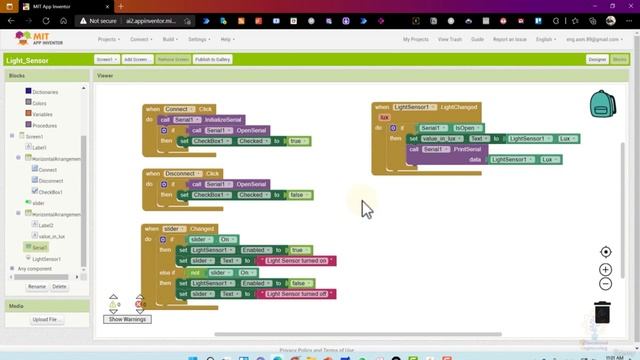Click Show Warnings button
The height and width of the screenshot is (360, 640).
[127, 319]
